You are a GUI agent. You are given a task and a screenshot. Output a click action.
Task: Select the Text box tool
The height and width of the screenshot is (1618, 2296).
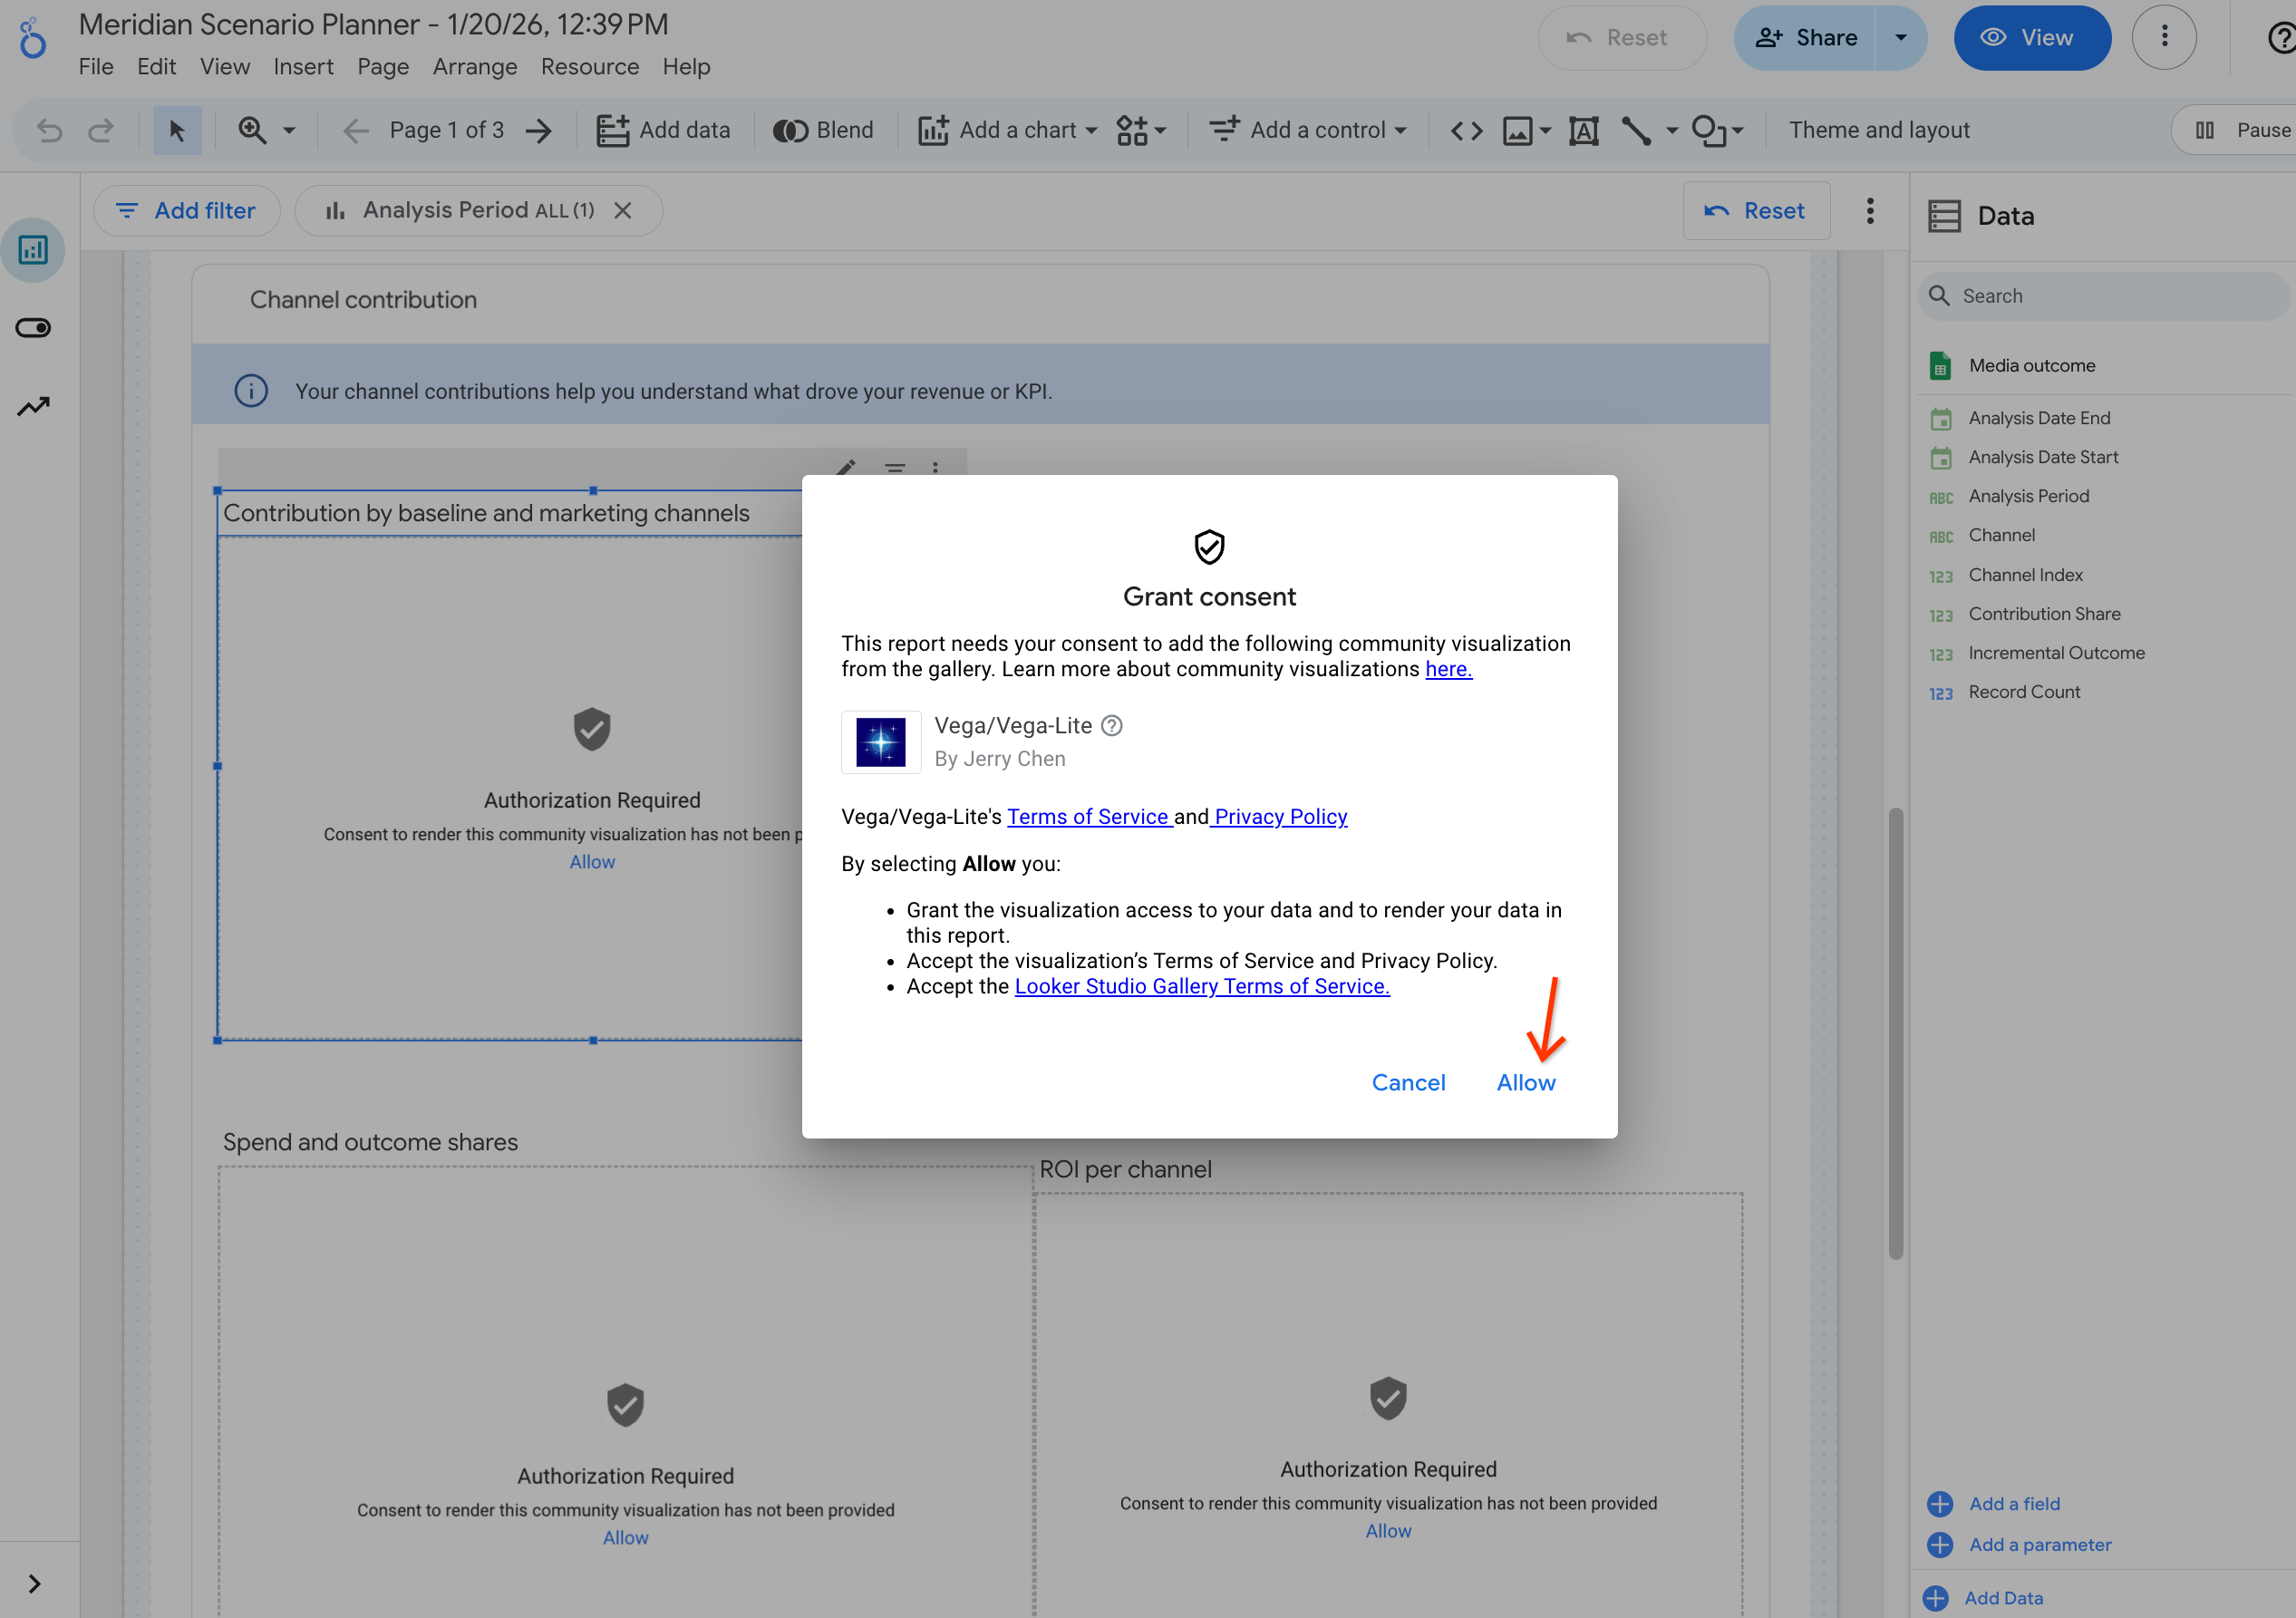pyautogui.click(x=1583, y=129)
